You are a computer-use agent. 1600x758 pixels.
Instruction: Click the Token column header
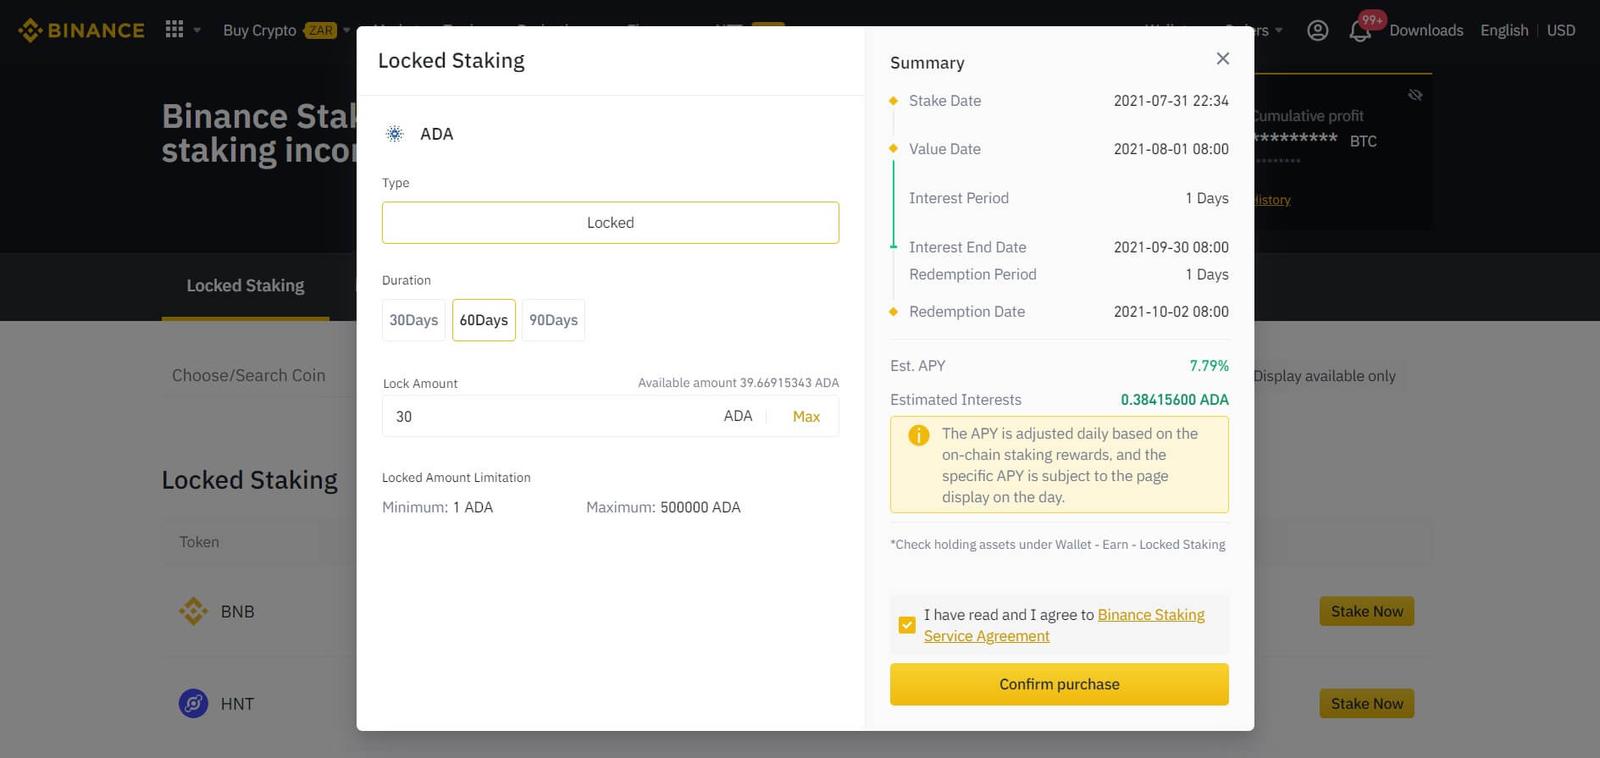(199, 542)
